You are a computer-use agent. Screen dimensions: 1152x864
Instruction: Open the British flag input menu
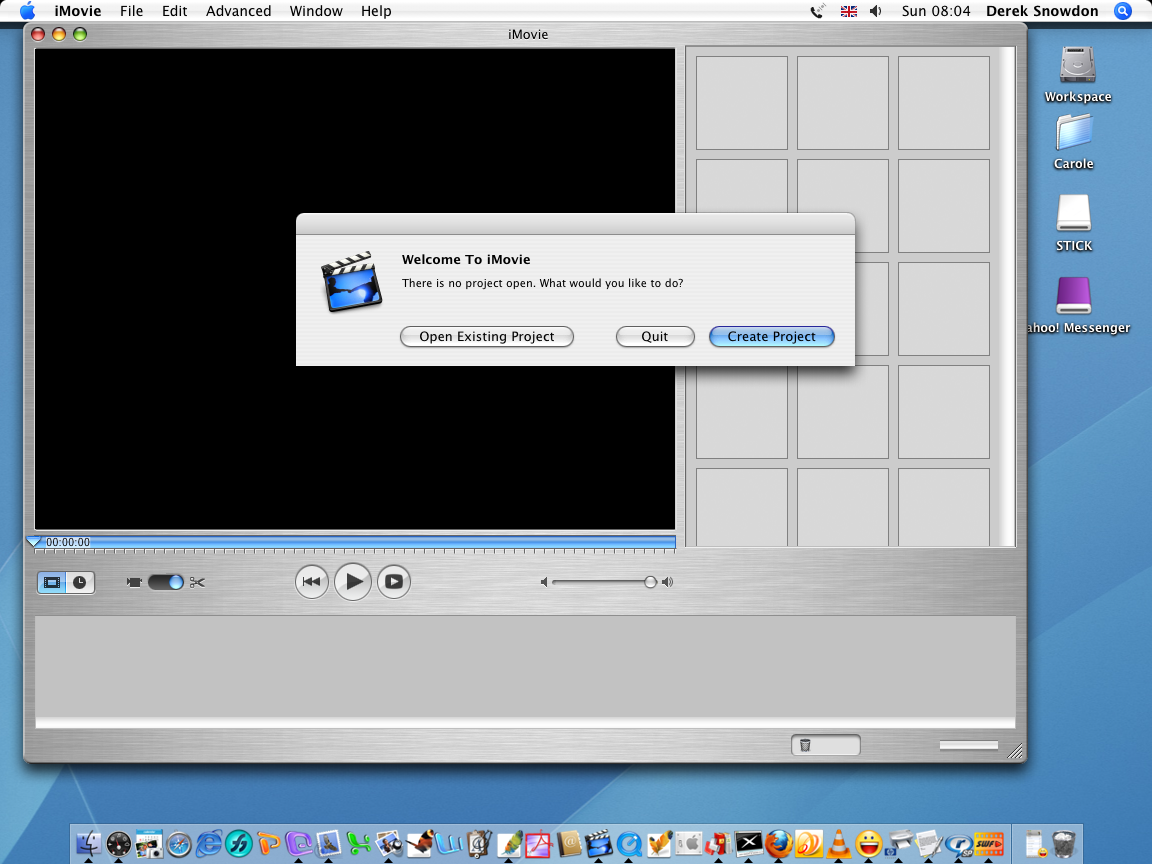point(849,11)
